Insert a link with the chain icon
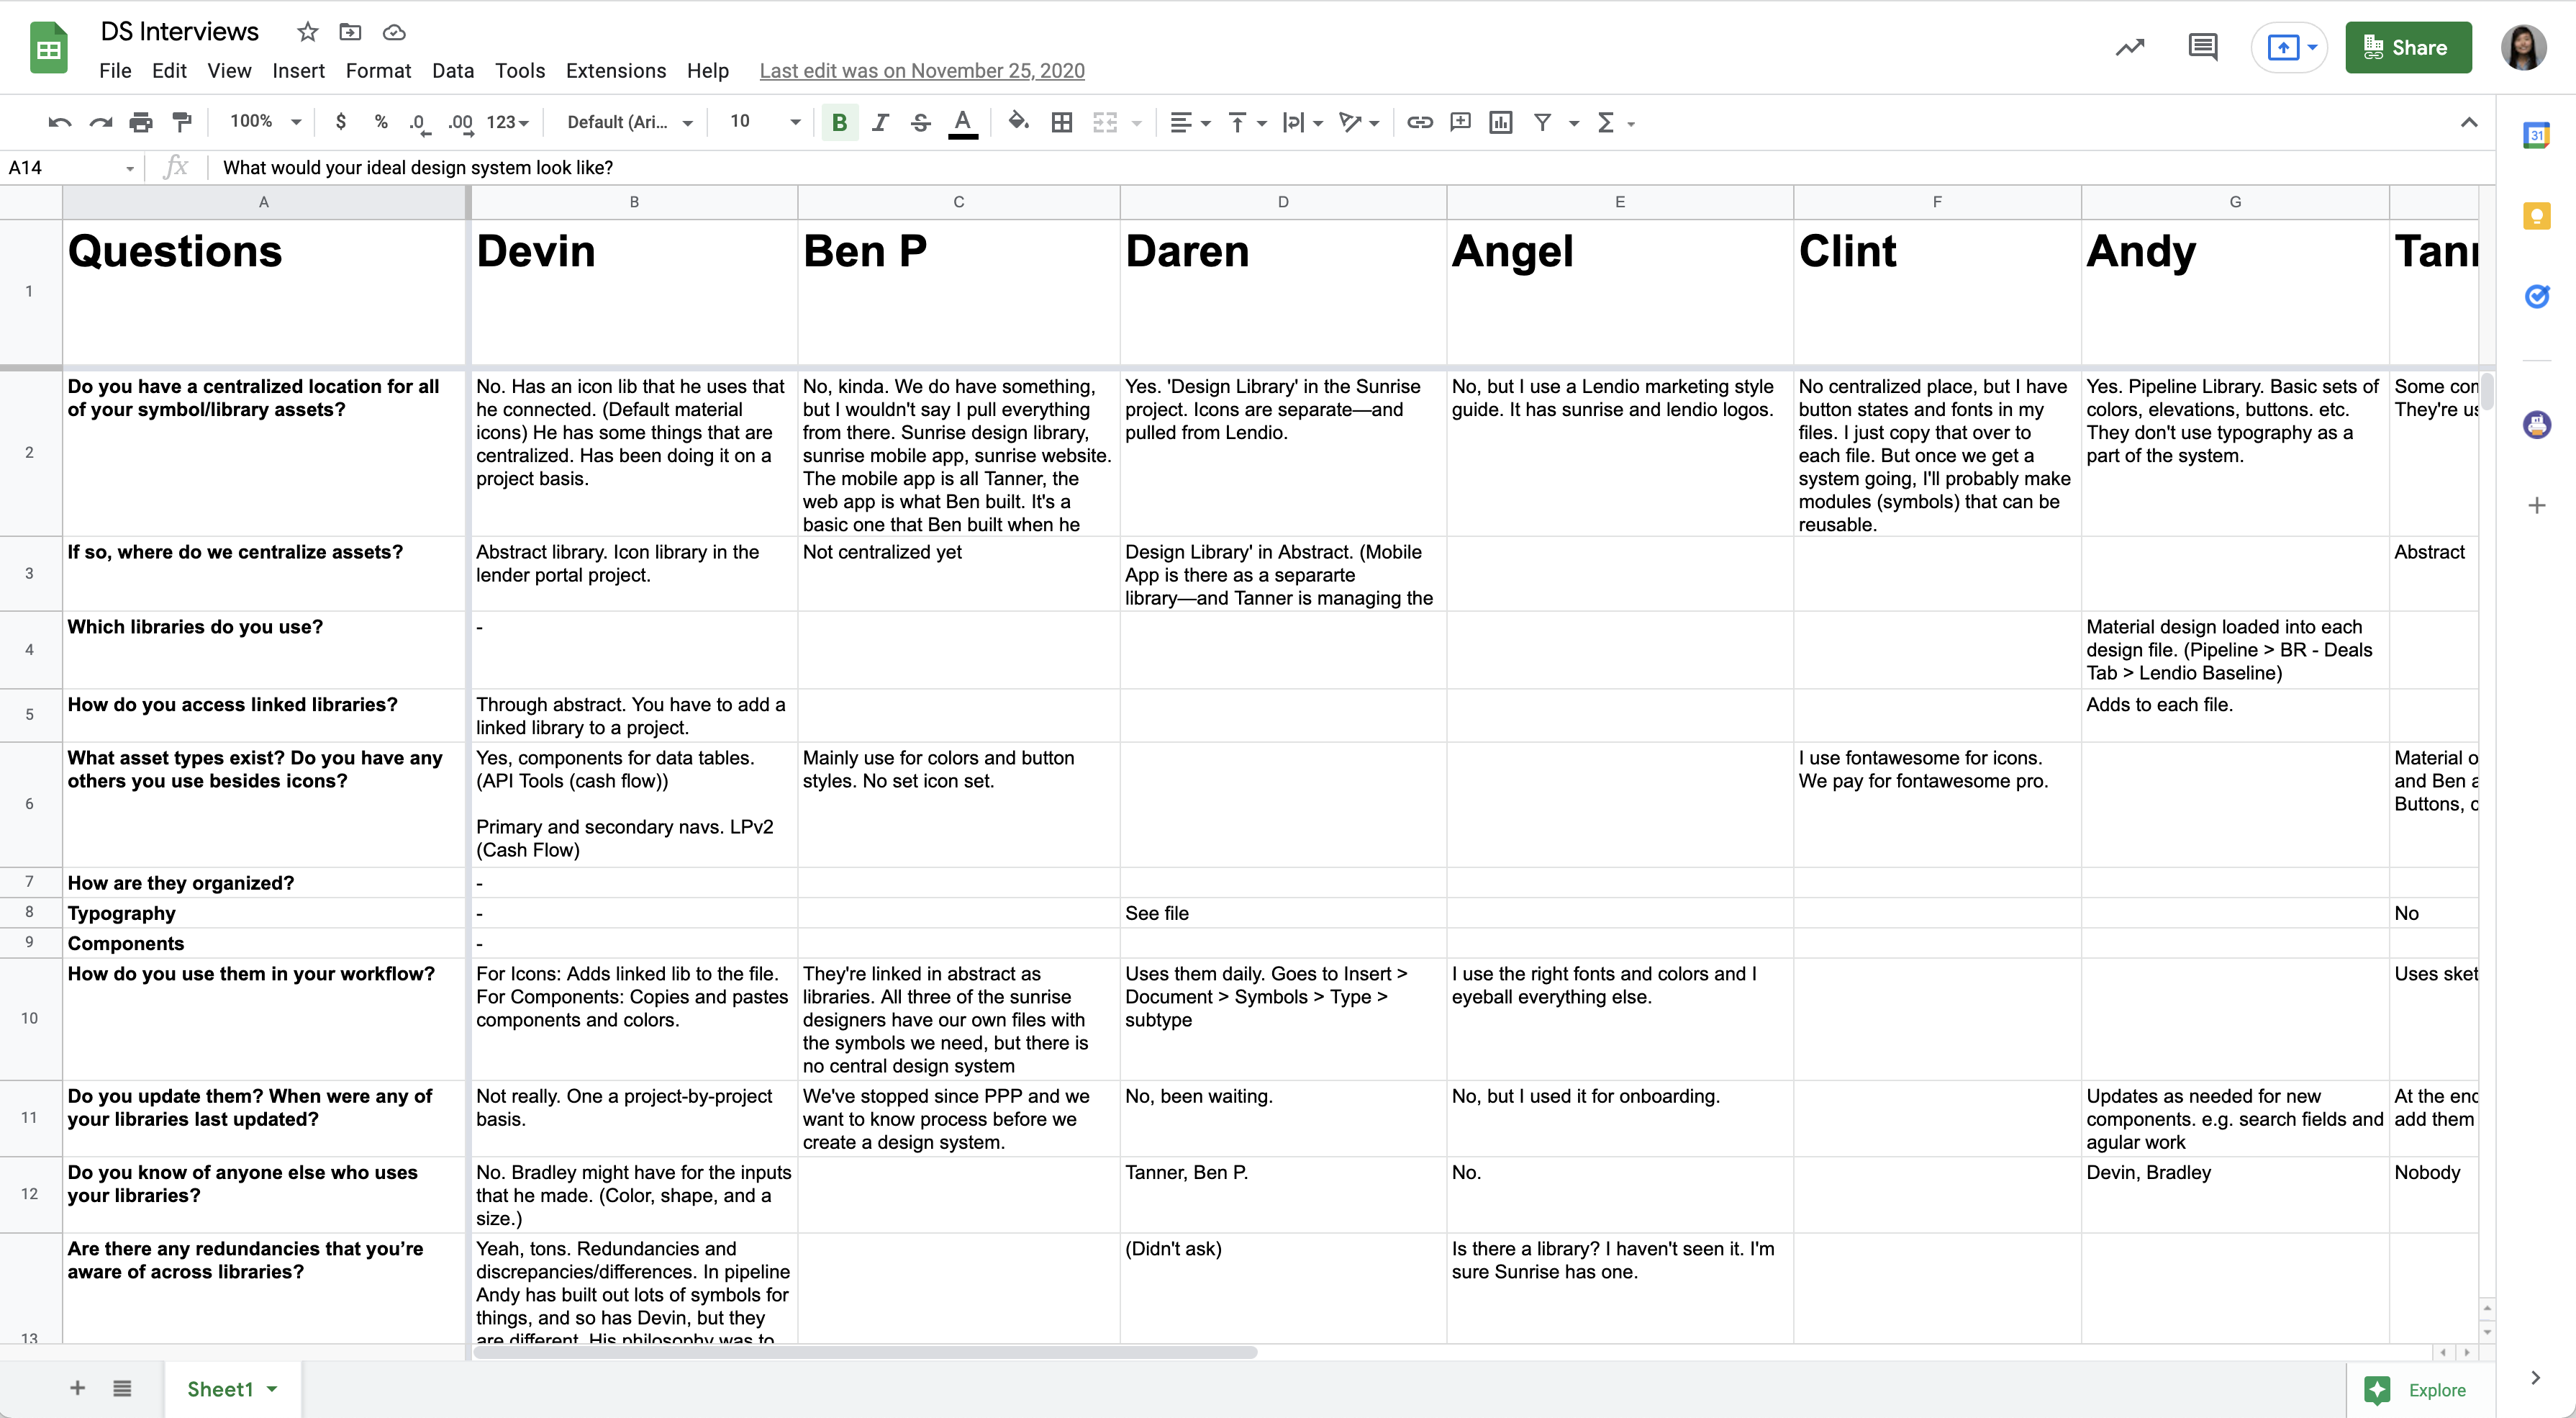Viewport: 2576px width, 1418px height. point(1419,122)
